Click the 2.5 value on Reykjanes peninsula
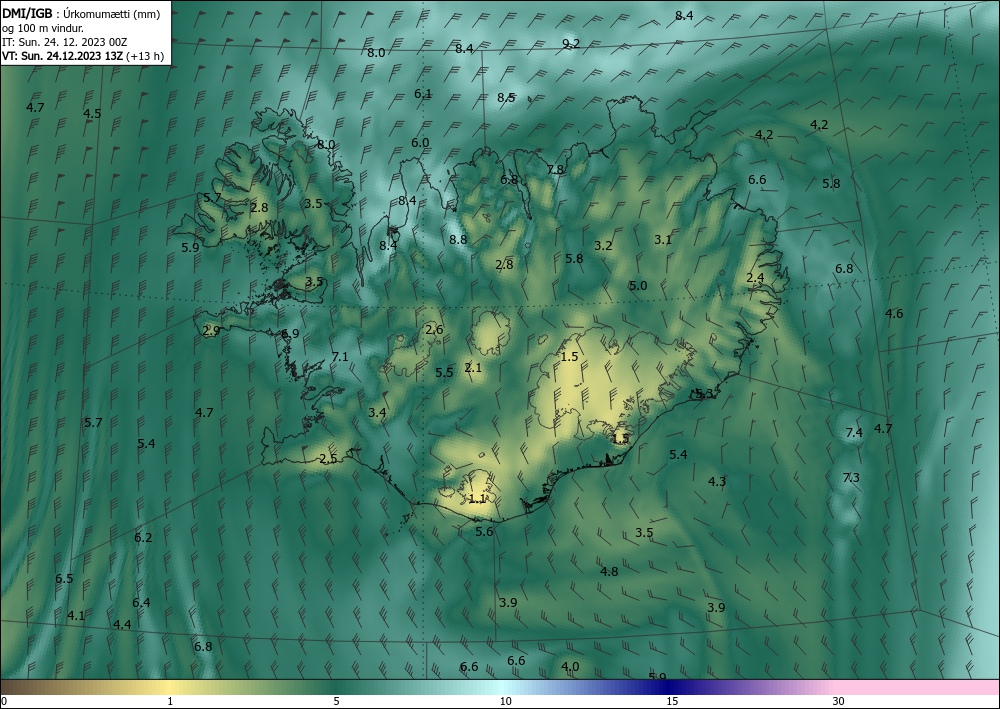The width and height of the screenshot is (1000, 709). pyautogui.click(x=328, y=458)
